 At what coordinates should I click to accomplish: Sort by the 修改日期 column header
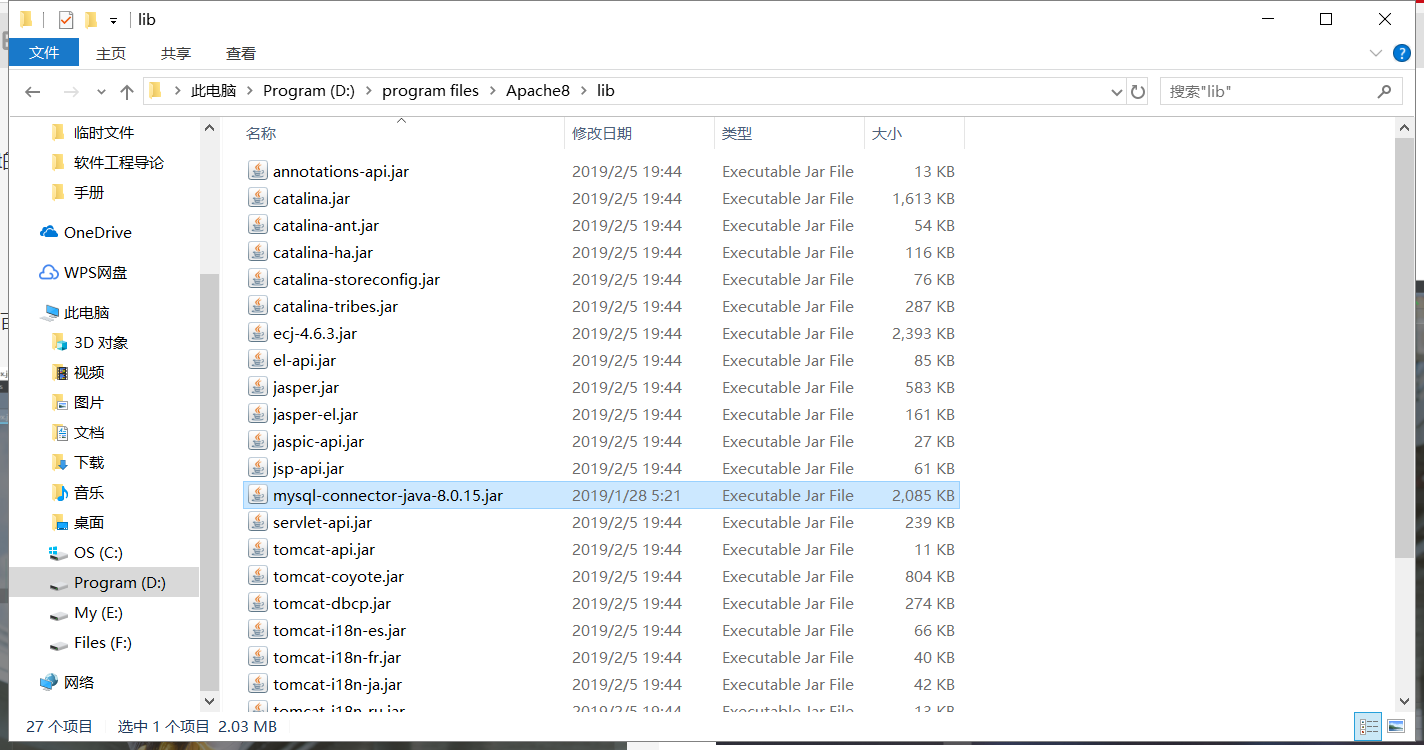(640, 133)
